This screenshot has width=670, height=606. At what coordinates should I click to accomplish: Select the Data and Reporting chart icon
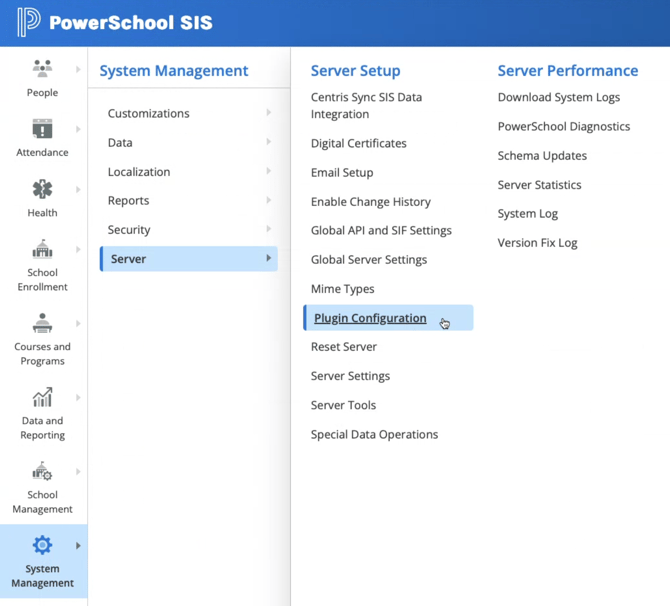42,397
